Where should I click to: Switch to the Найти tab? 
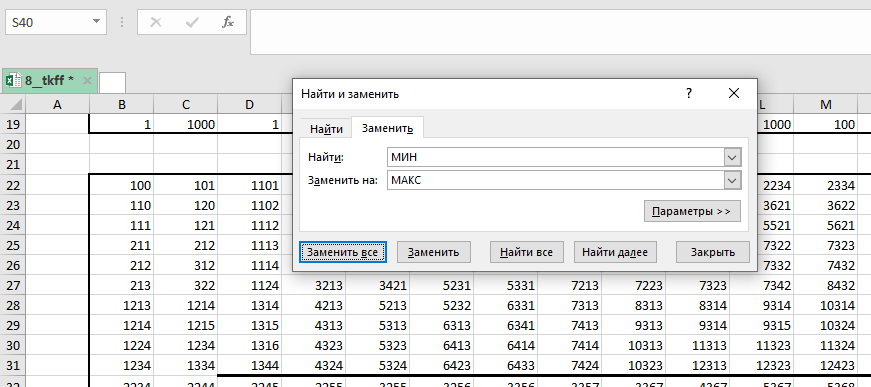[x=326, y=129]
